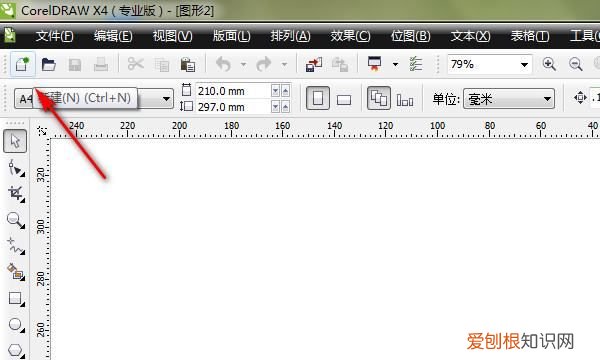Select the Zoom tool in toolbox

16,220
